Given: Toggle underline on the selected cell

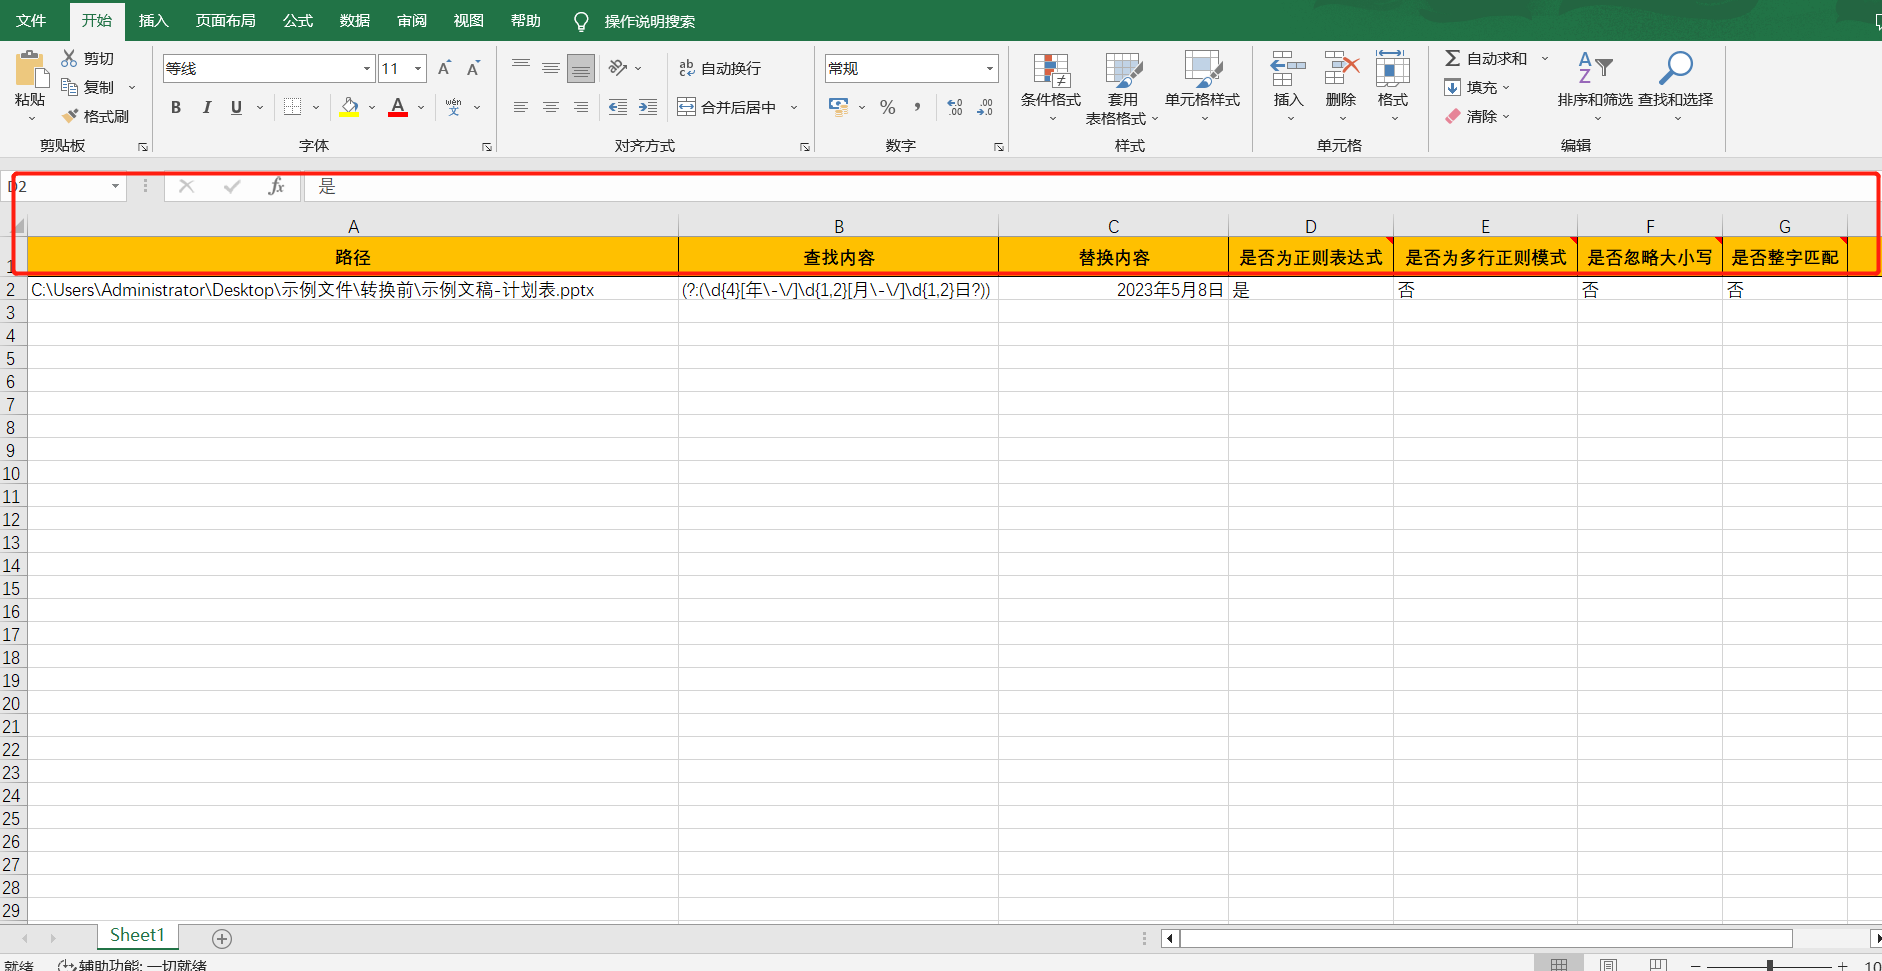Looking at the screenshot, I should pyautogui.click(x=235, y=107).
